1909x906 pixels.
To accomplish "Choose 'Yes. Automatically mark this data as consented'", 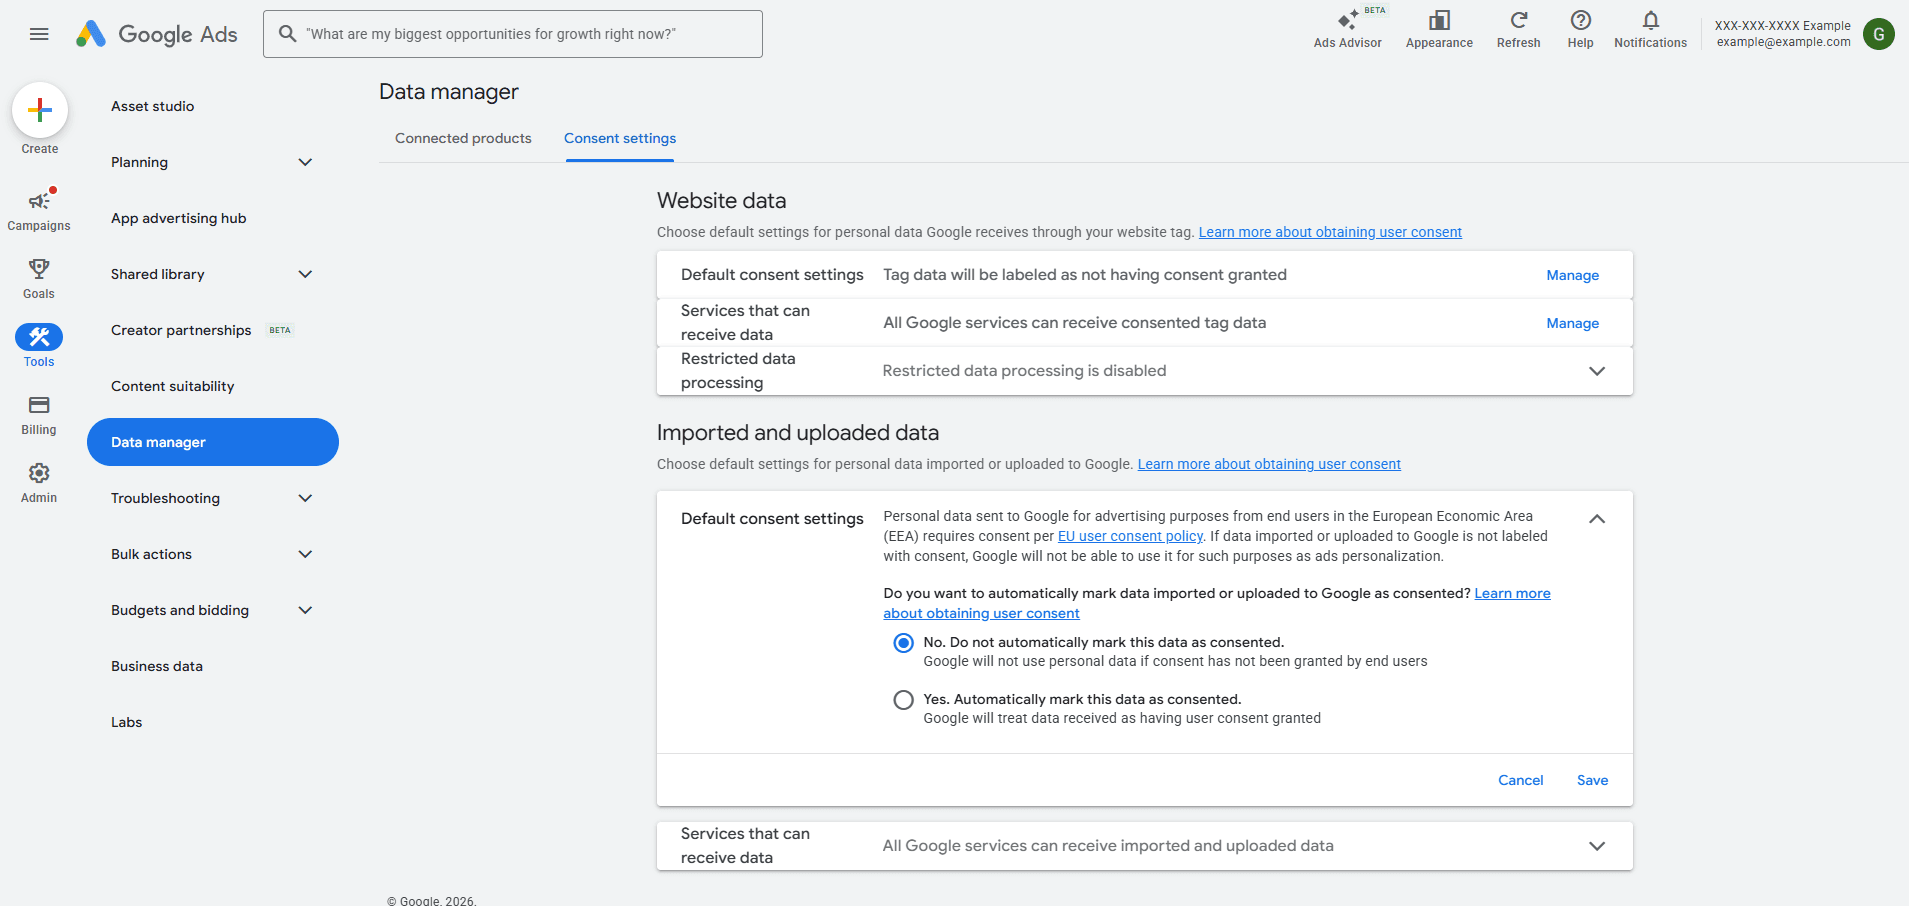I will [x=903, y=699].
